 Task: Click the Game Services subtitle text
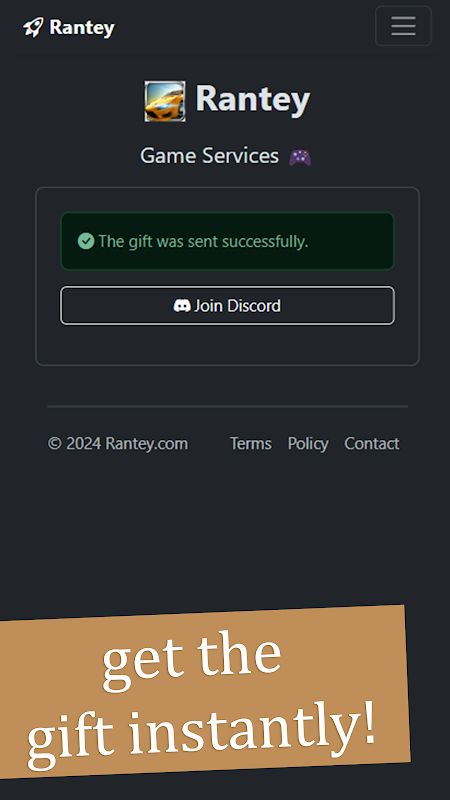pos(209,156)
